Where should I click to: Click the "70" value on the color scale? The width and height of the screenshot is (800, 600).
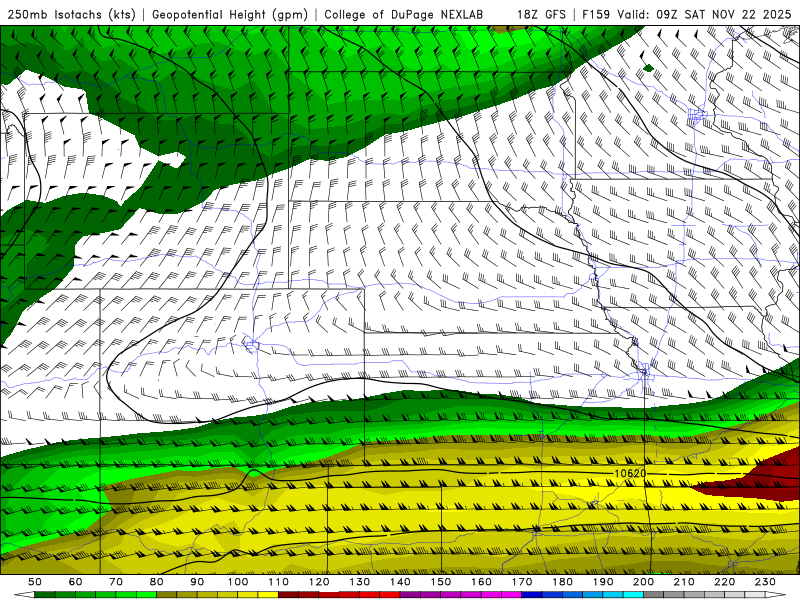[116, 582]
